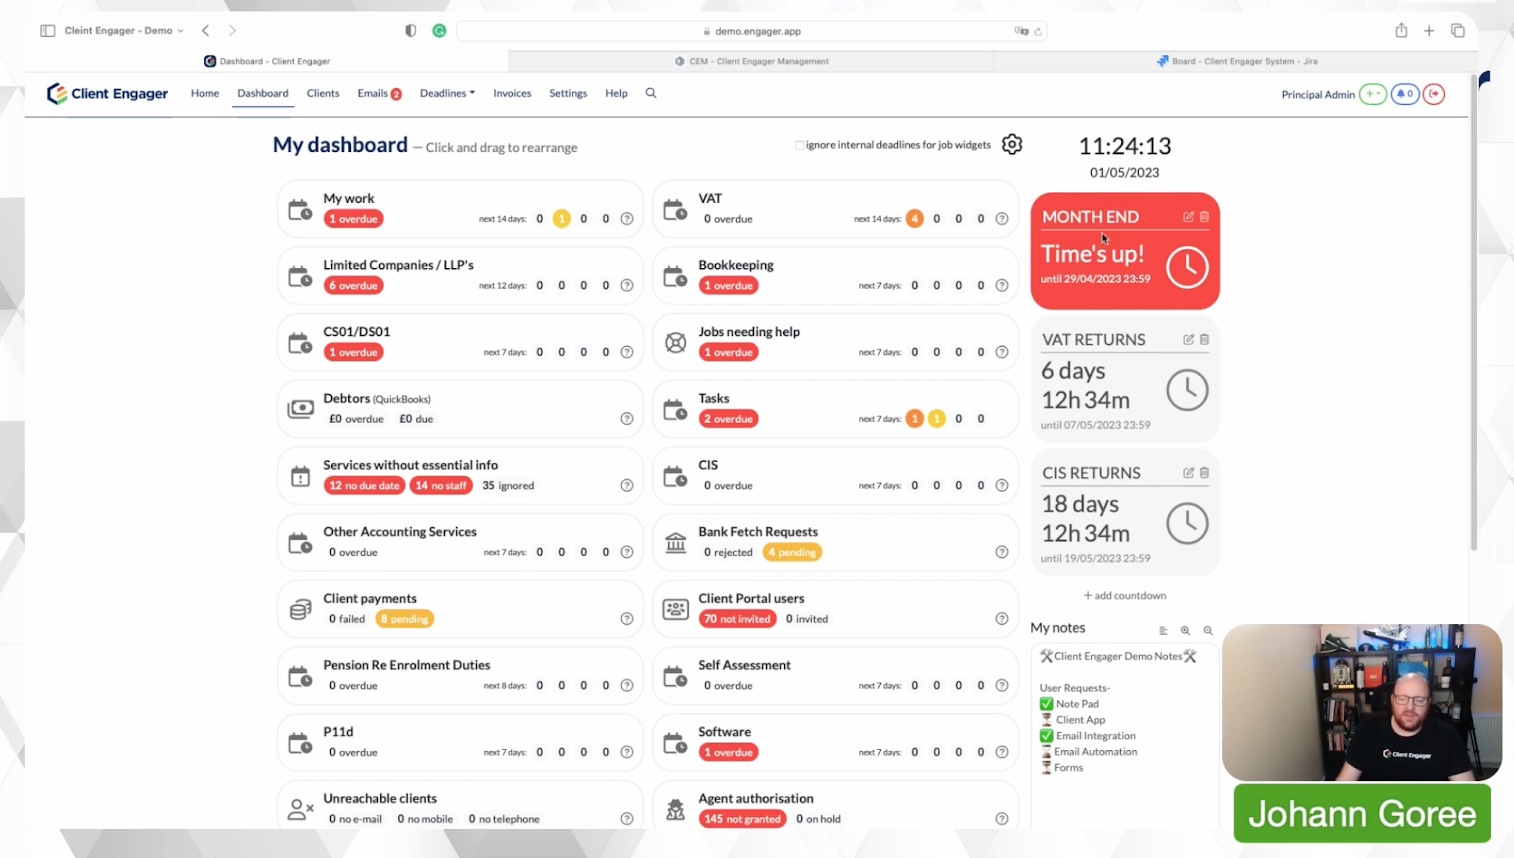This screenshot has width=1514, height=858.
Task: Open help for Debtors widget
Action: click(x=627, y=419)
